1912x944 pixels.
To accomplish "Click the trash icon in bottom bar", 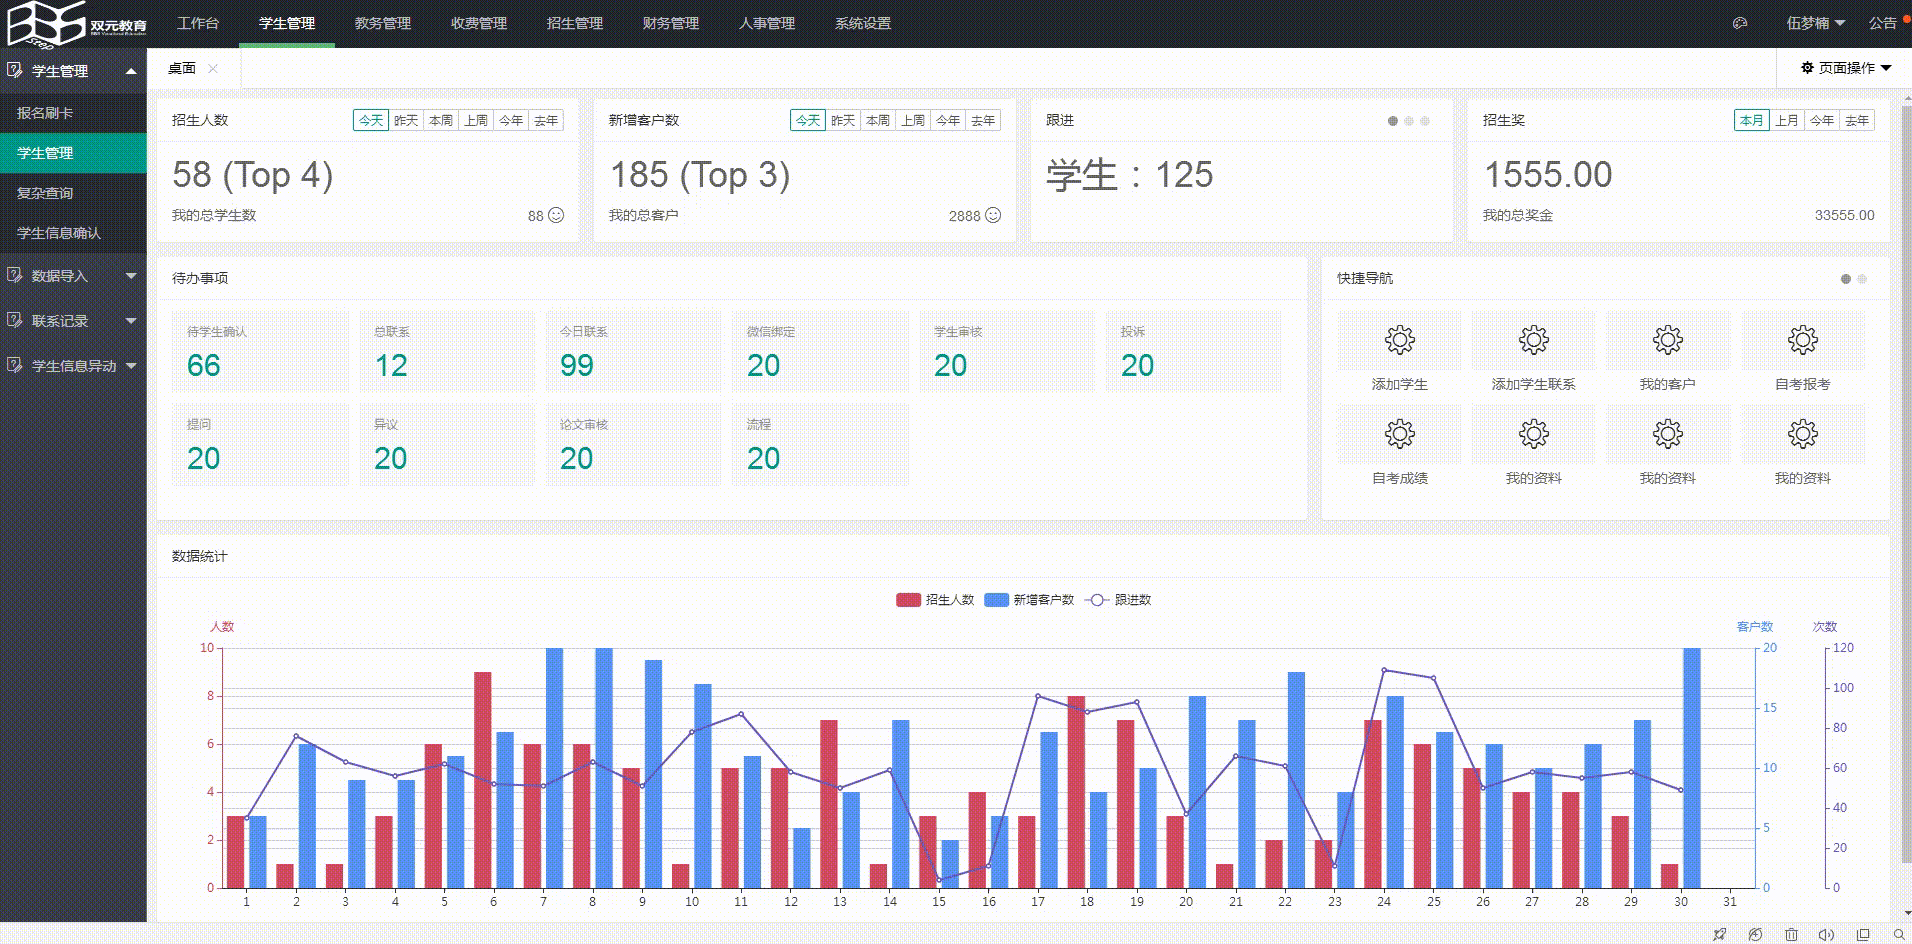I will (x=1791, y=934).
